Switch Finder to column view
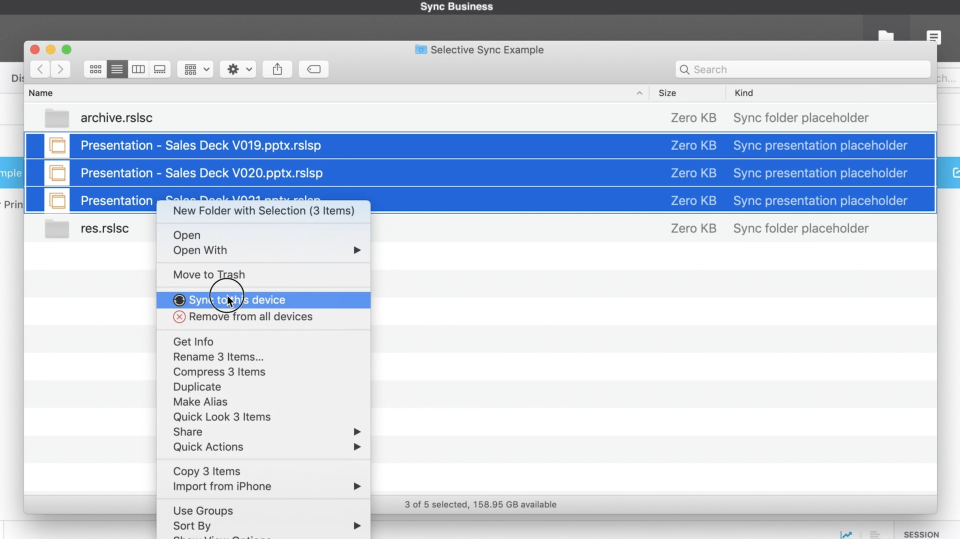Screen dimensions: 960x539 (x=138, y=69)
